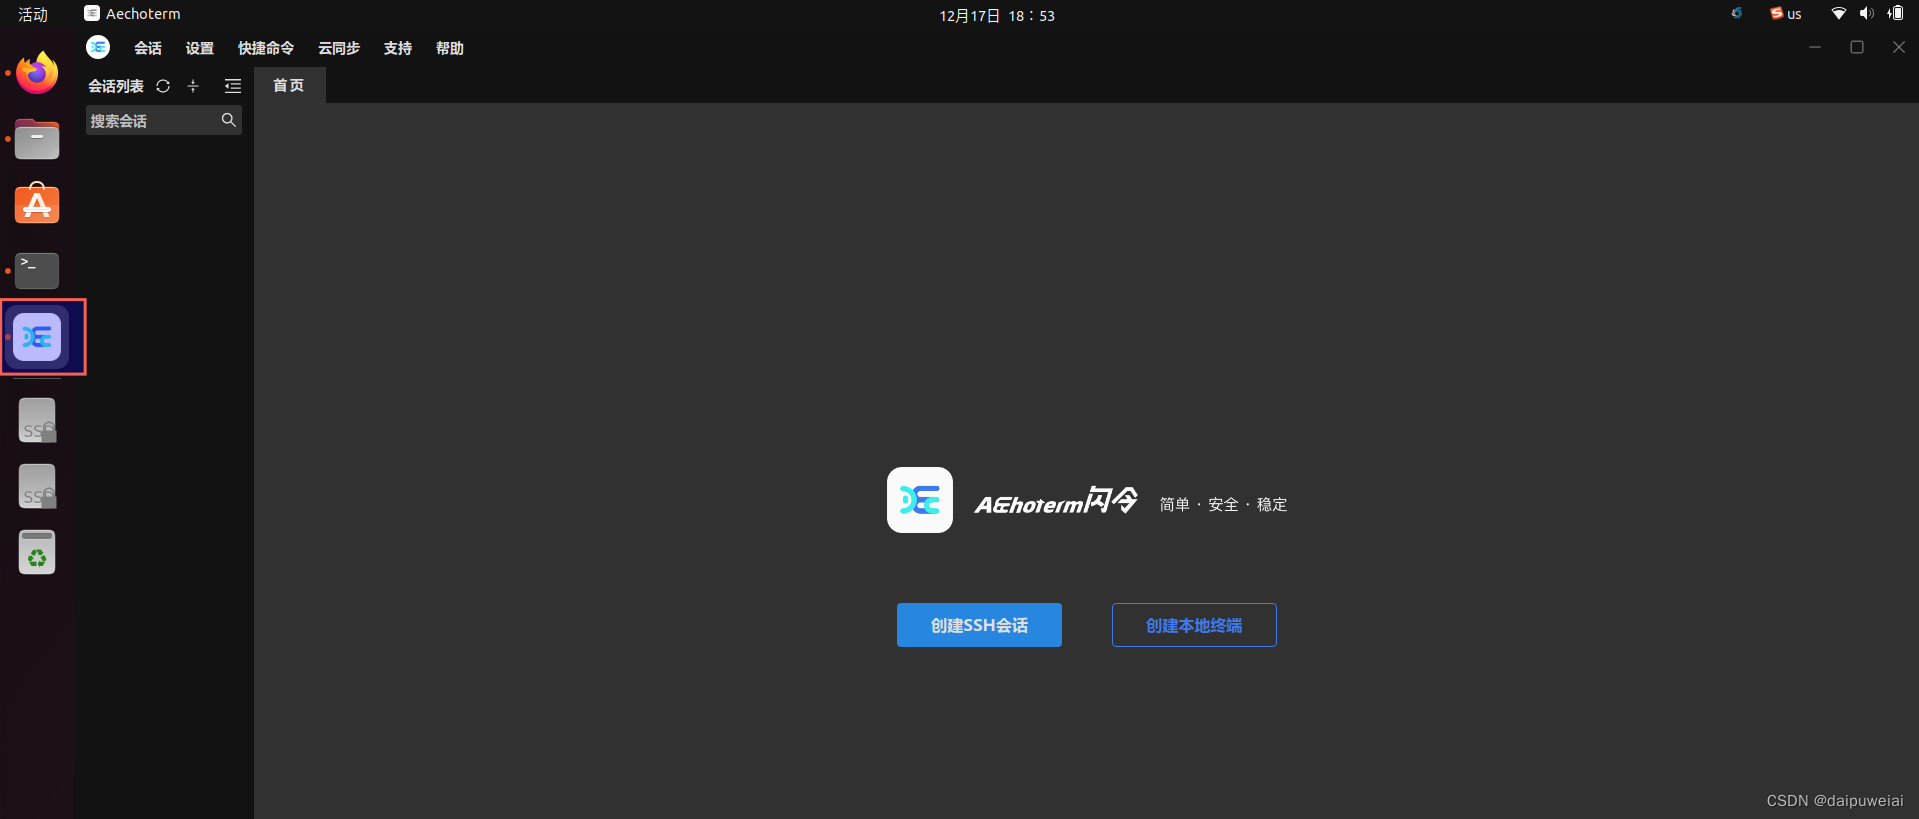Screen dimensions: 1919x819
Task: Click the 创建本地终端 button
Action: click(1194, 625)
